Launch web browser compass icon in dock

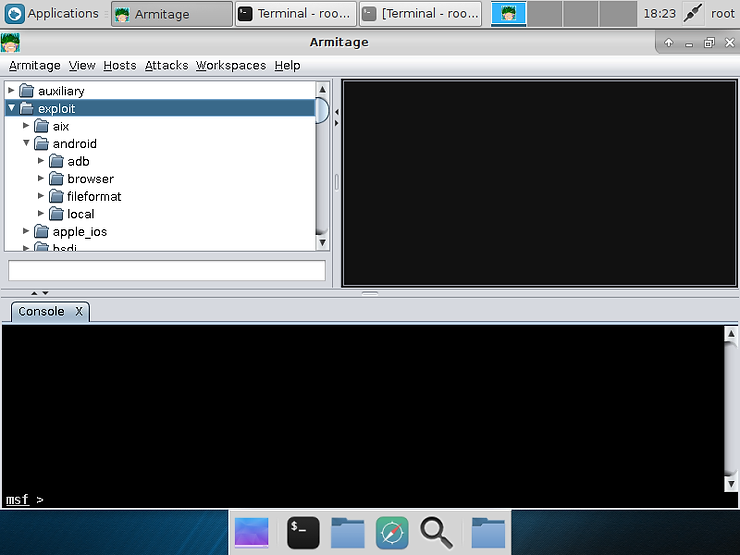pos(392,532)
